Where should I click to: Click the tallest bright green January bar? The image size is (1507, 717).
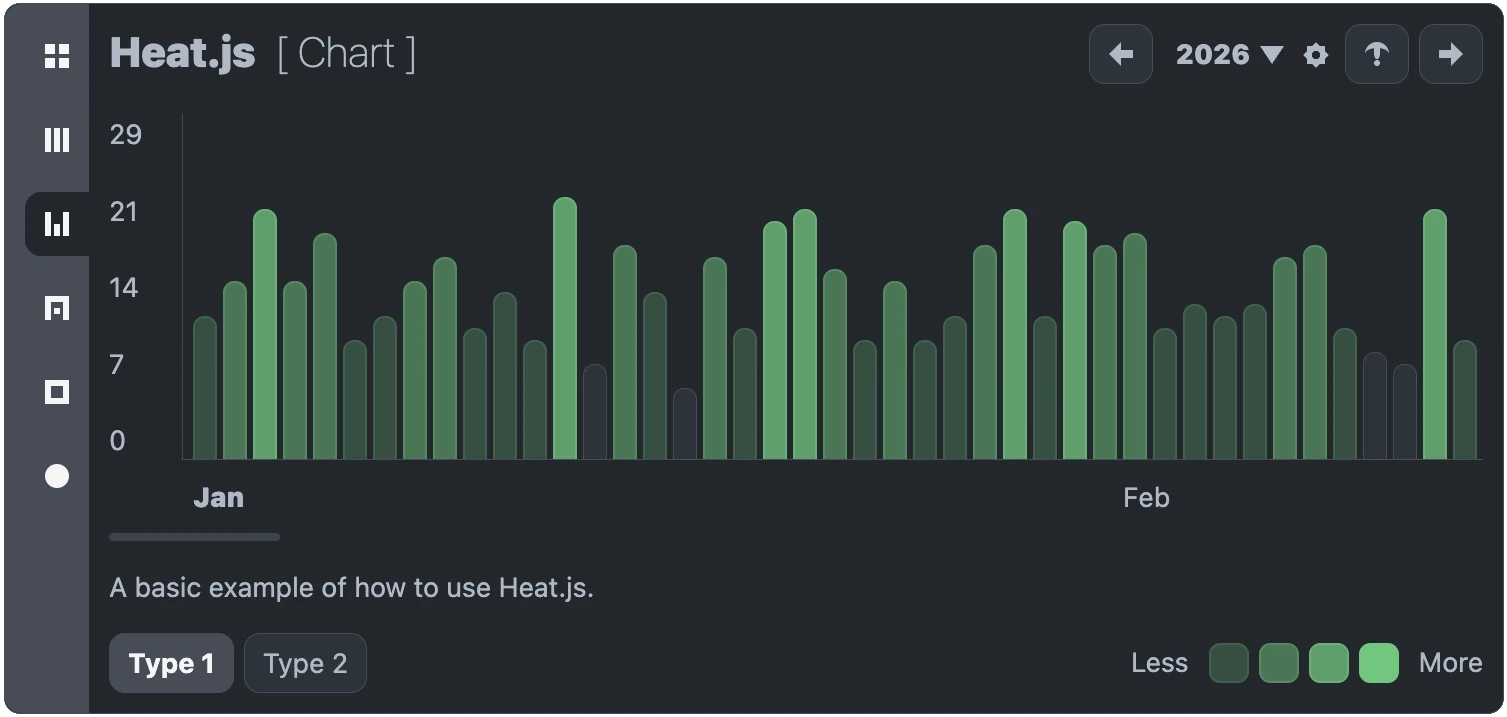pos(565,328)
